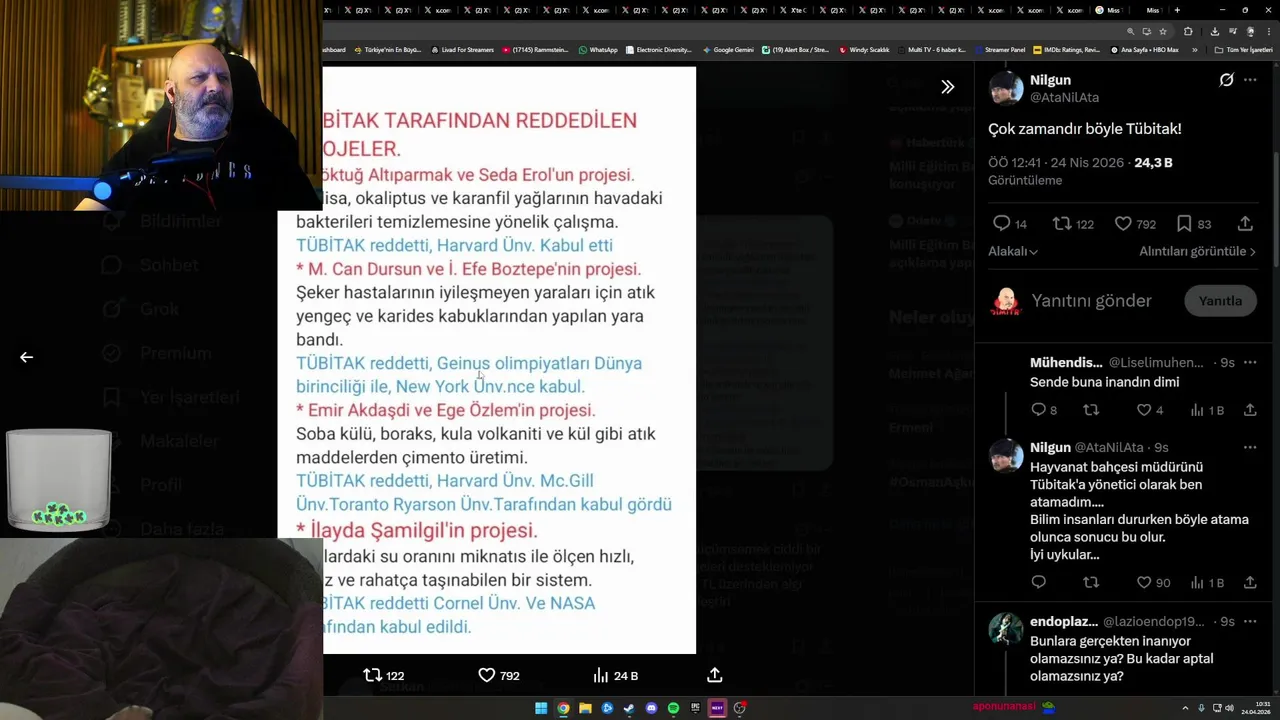
Task: Go back using the left arrow
Action: tap(27, 357)
